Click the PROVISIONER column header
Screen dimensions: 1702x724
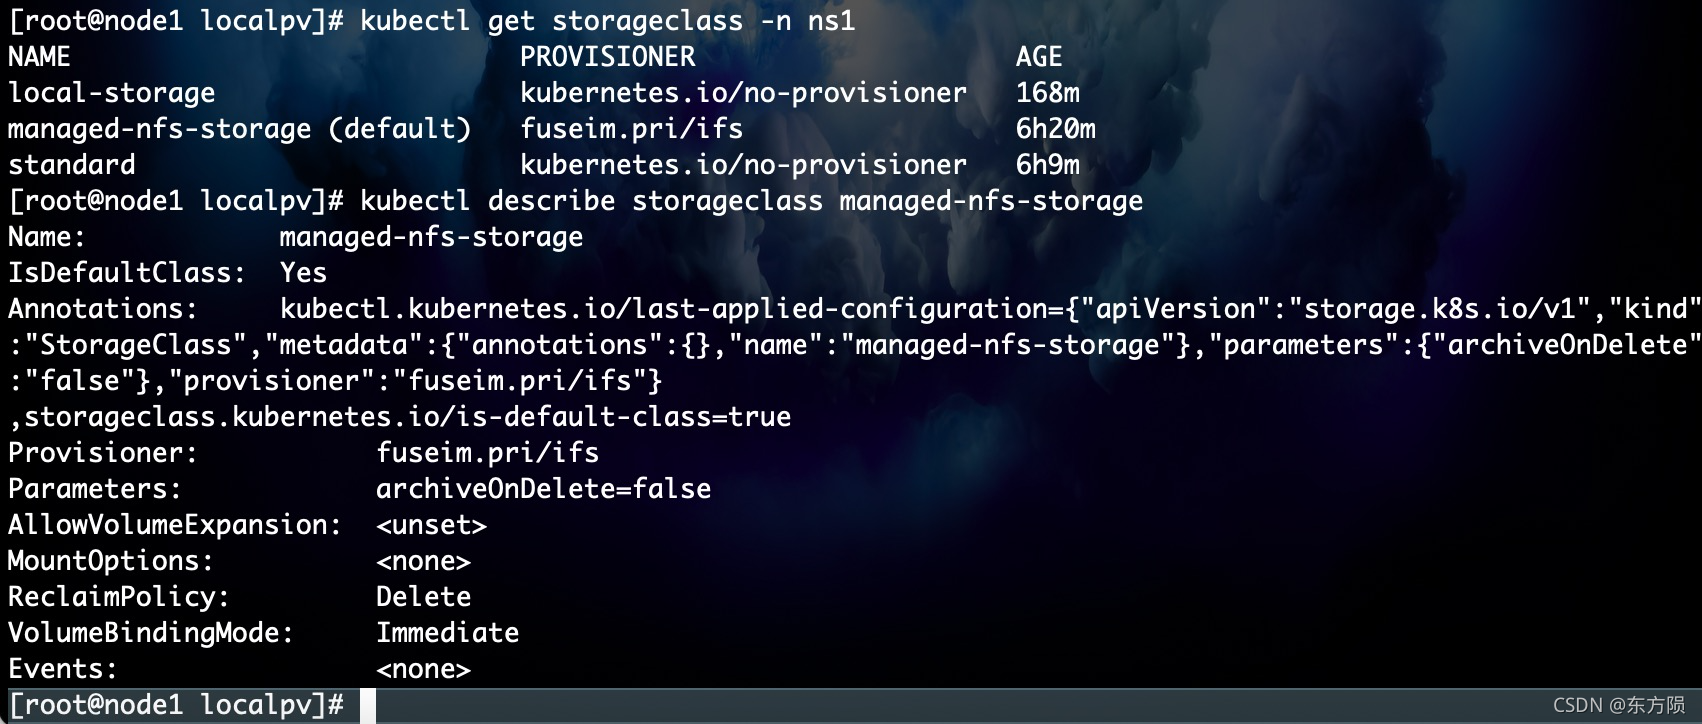[607, 57]
